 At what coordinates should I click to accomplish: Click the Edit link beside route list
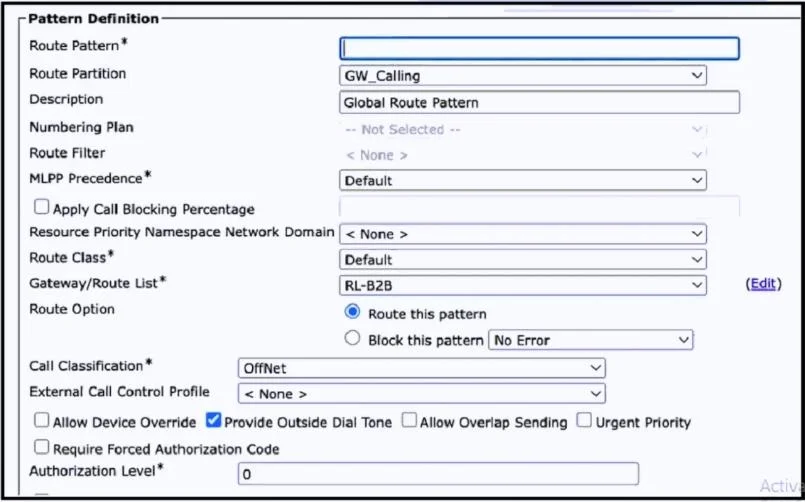763,284
